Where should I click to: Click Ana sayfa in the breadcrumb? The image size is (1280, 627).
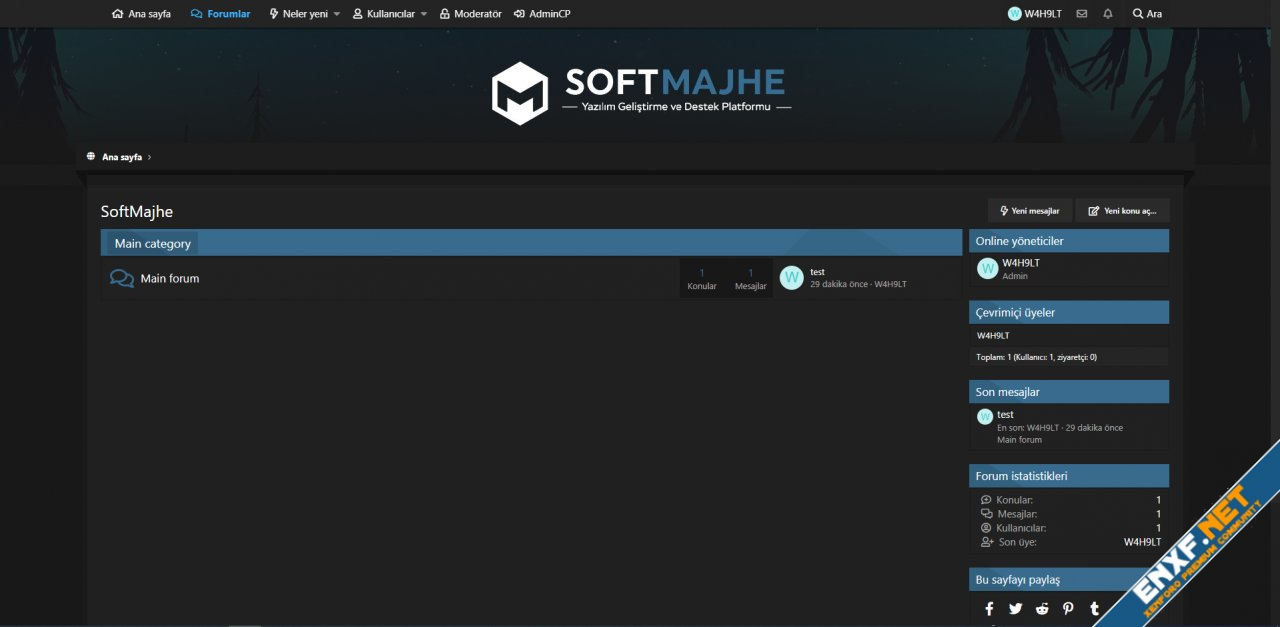(x=122, y=157)
